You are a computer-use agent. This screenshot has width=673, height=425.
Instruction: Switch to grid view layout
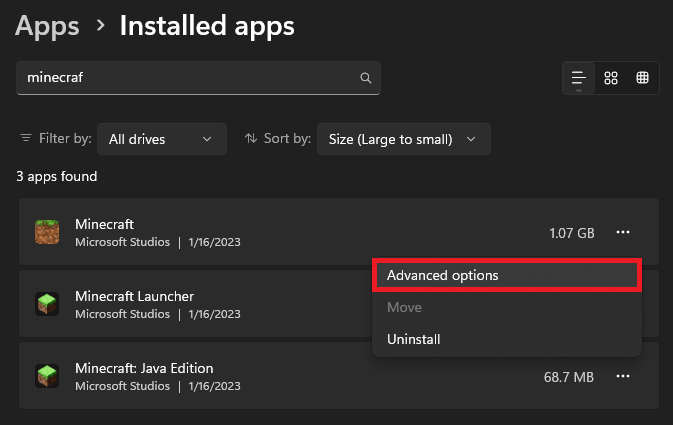611,78
